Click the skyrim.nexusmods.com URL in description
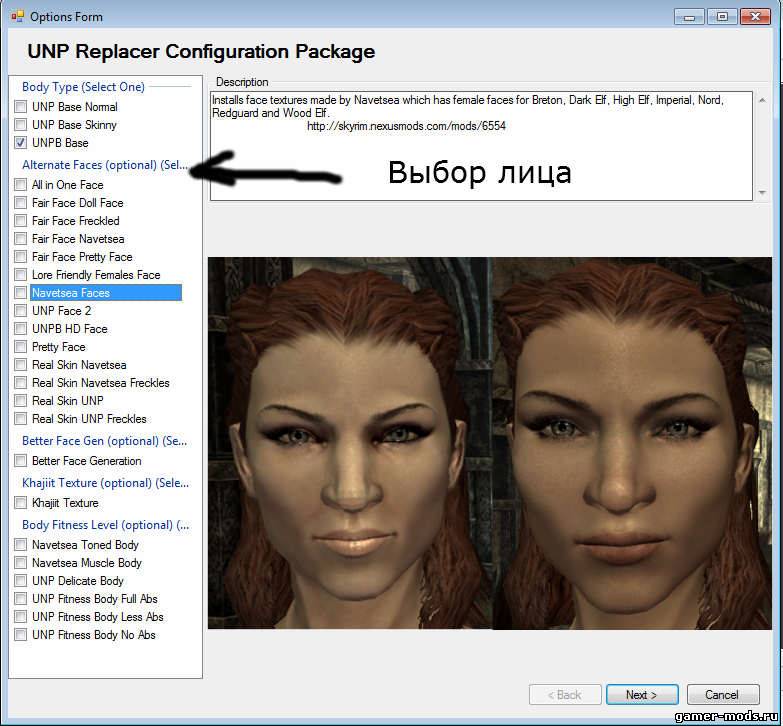This screenshot has width=783, height=726. [406, 126]
